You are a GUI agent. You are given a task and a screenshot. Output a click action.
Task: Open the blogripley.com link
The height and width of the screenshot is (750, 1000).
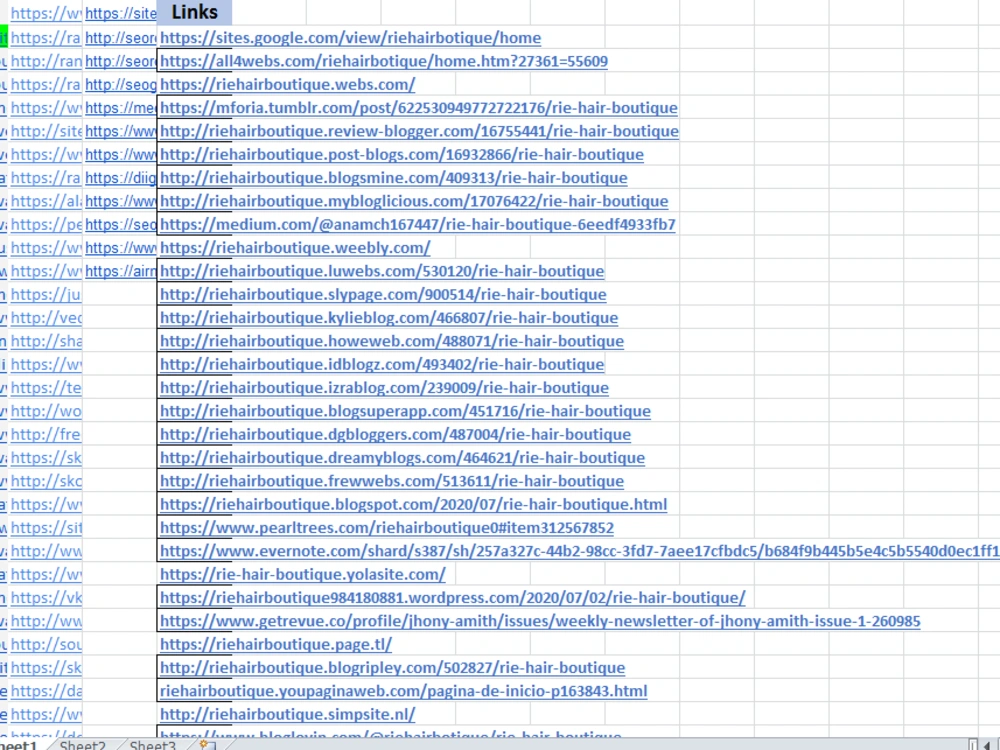click(x=392, y=668)
